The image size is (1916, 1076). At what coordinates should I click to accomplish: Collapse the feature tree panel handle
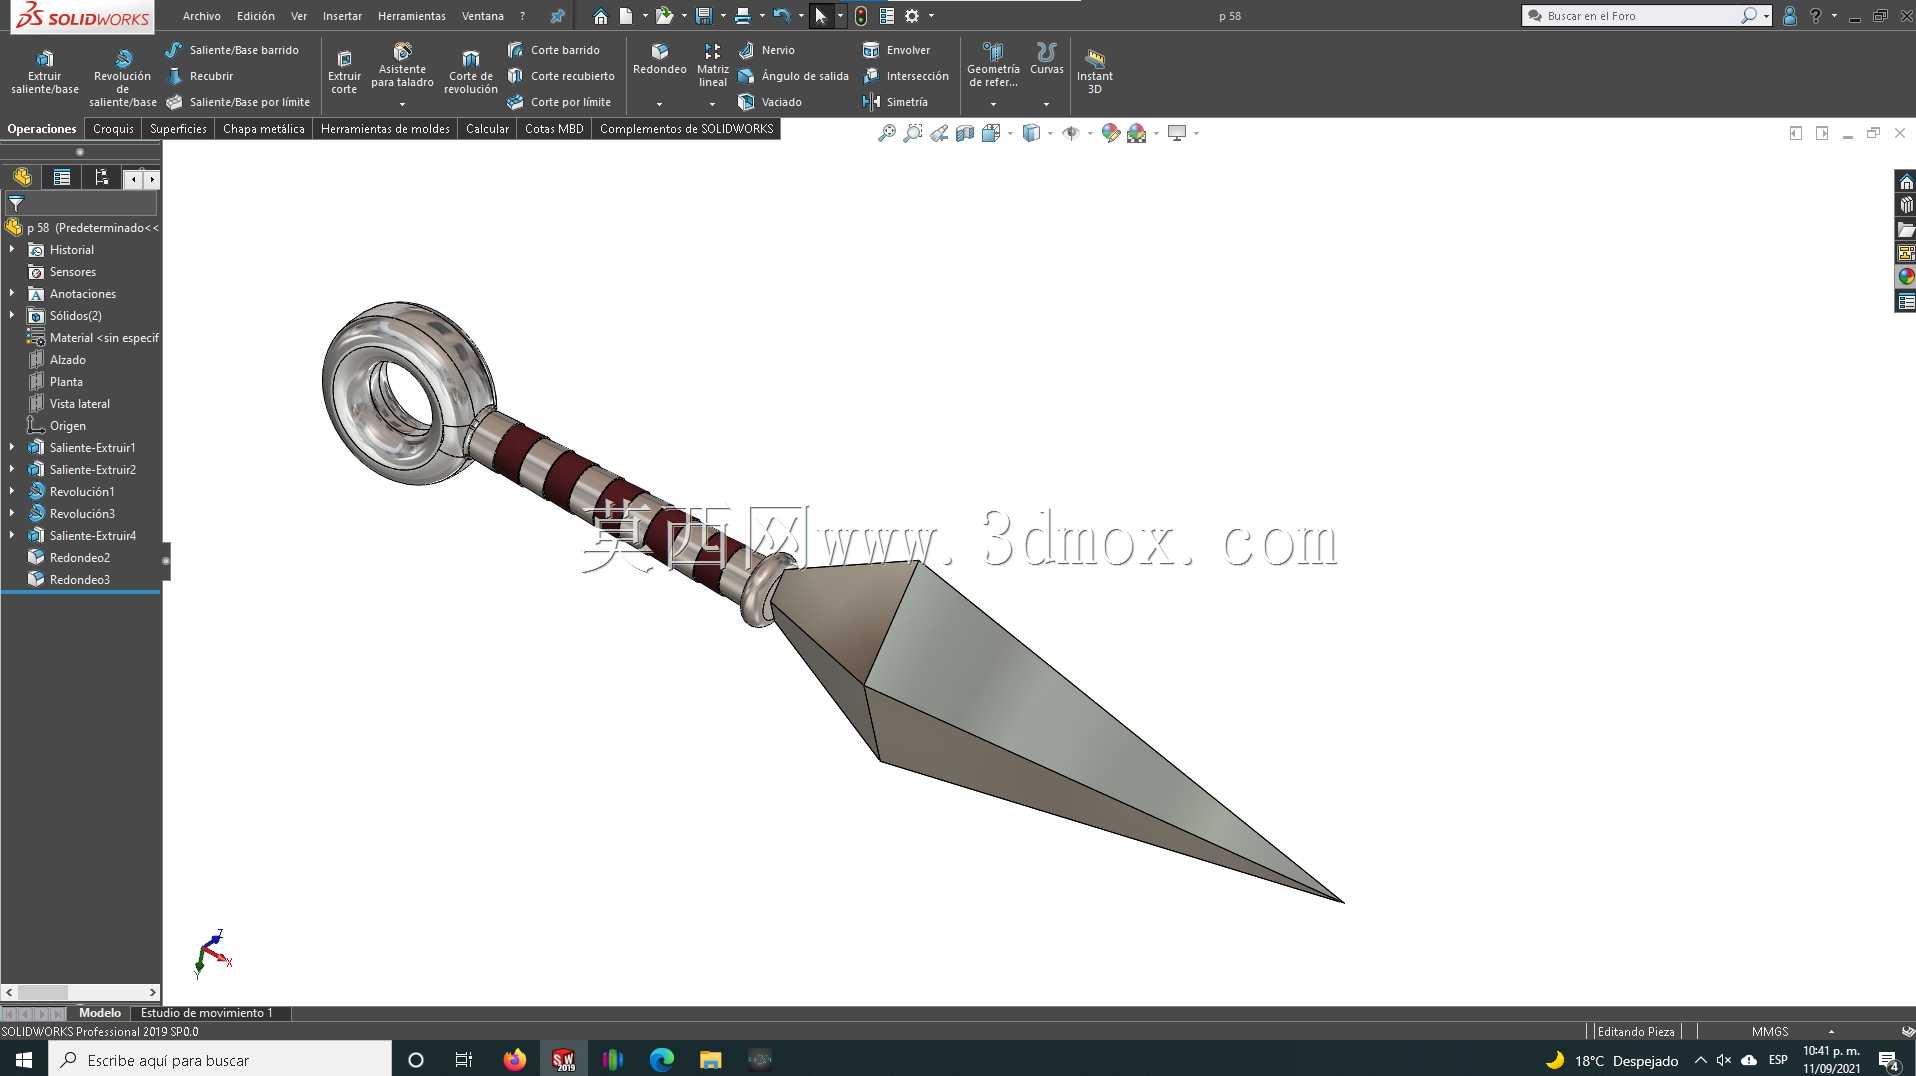[166, 561]
